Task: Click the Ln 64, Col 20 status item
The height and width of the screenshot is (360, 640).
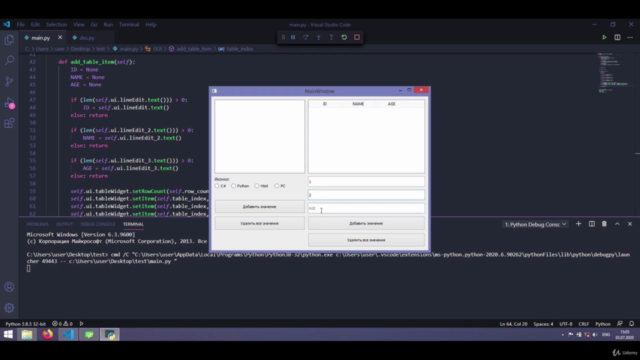Action: (513, 324)
